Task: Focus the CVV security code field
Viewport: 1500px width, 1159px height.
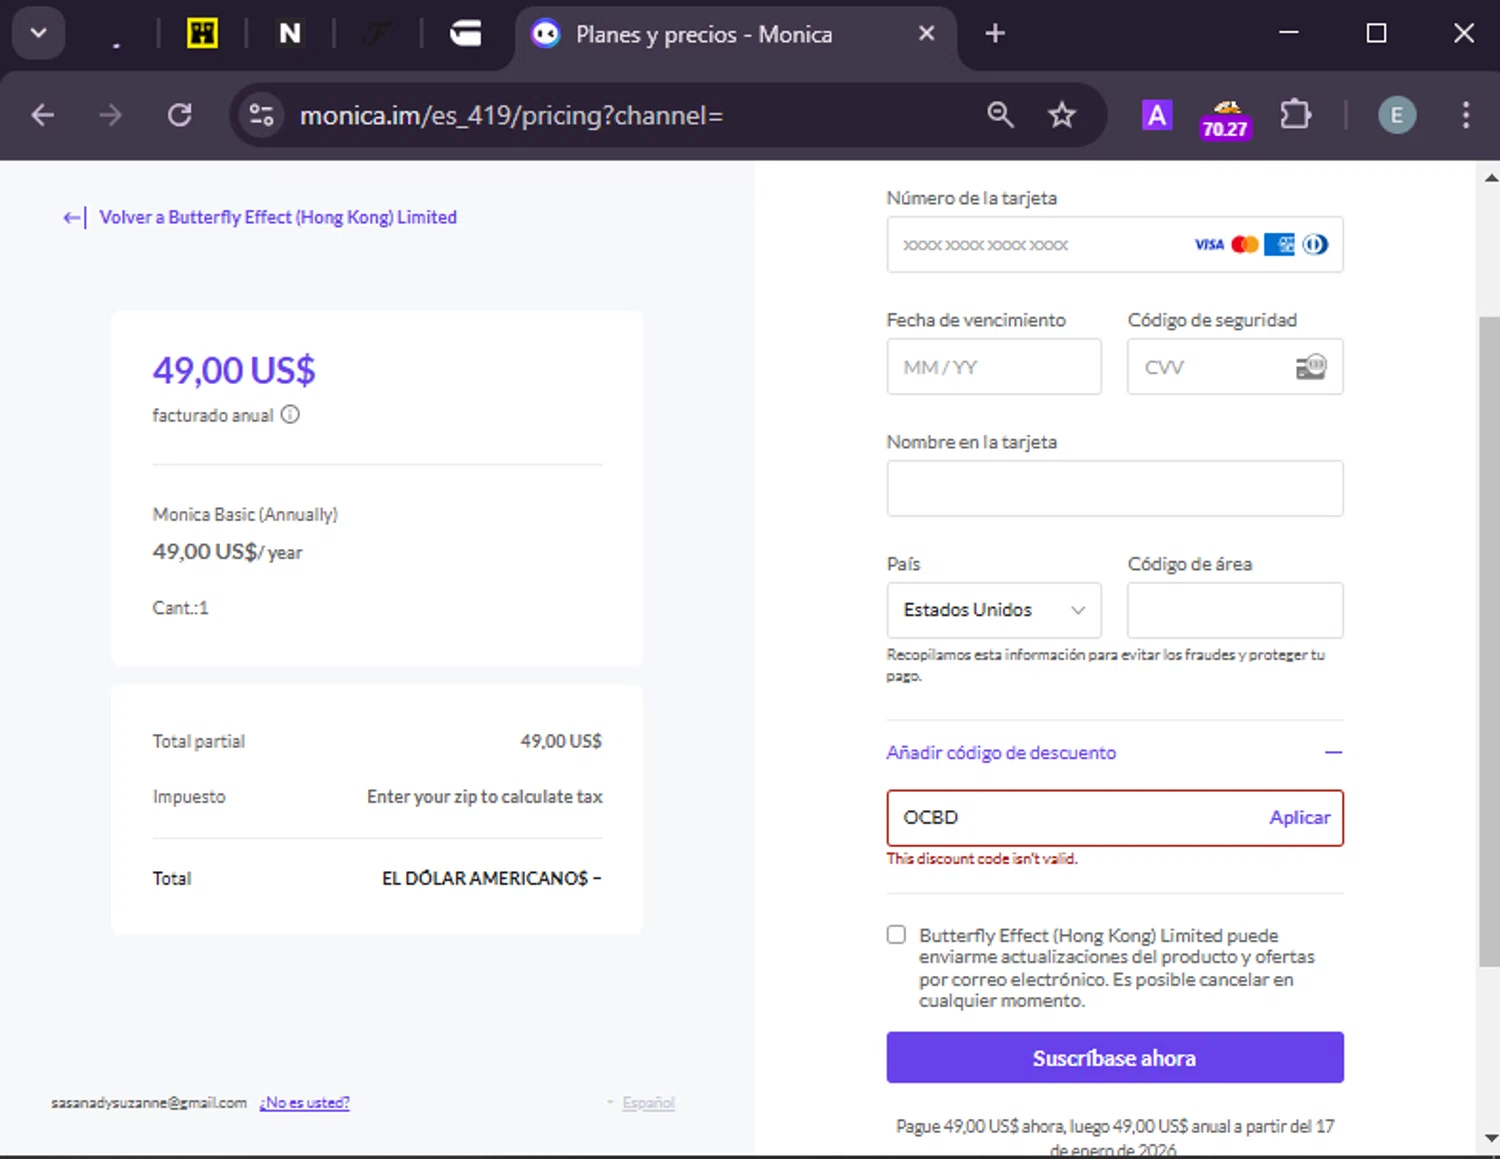Action: coord(1235,366)
